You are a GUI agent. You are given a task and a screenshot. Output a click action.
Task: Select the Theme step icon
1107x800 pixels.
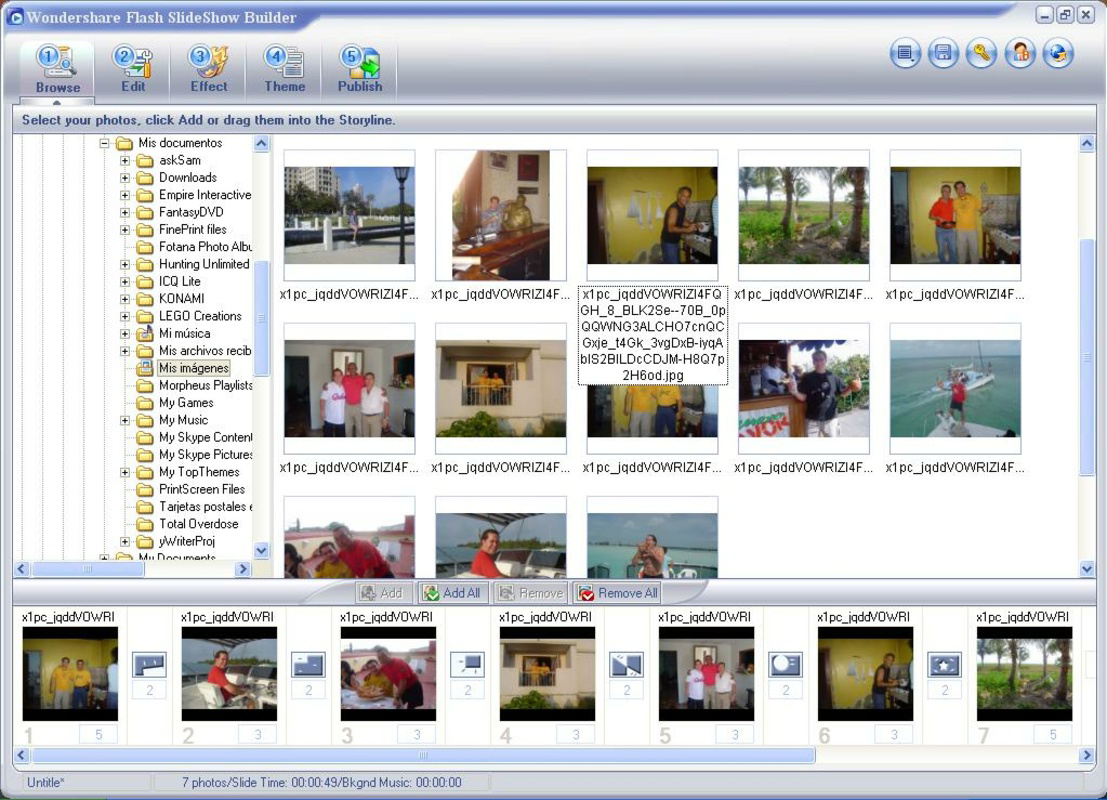(x=284, y=63)
